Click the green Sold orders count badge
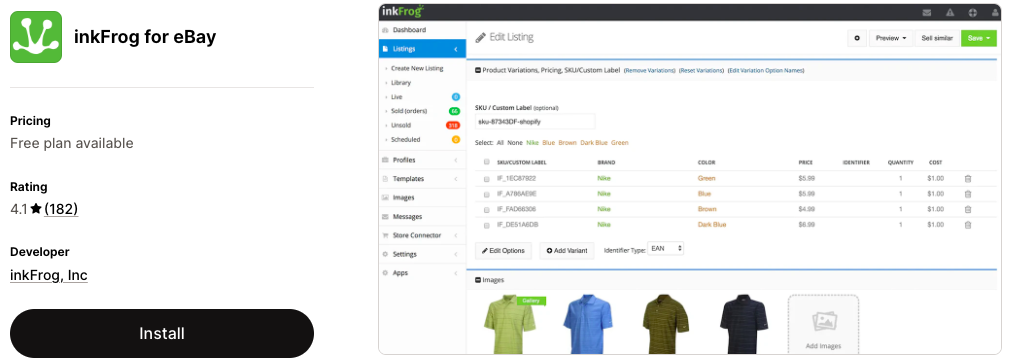This screenshot has width=1014, height=364. click(x=454, y=111)
